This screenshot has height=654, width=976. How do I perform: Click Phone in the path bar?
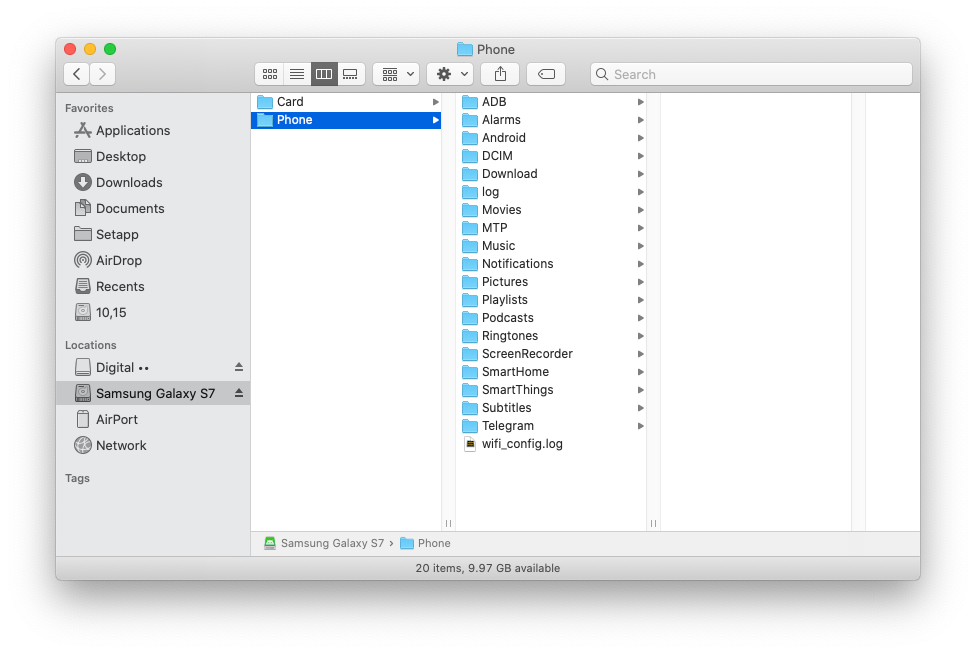coord(426,543)
